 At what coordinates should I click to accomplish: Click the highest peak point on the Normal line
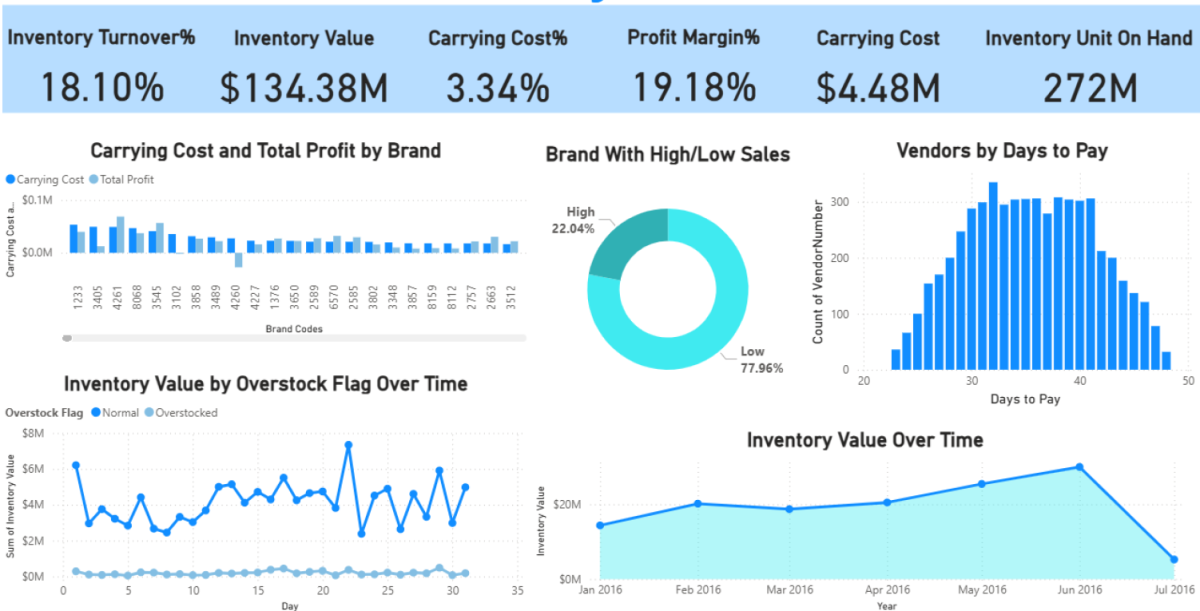[x=348, y=445]
